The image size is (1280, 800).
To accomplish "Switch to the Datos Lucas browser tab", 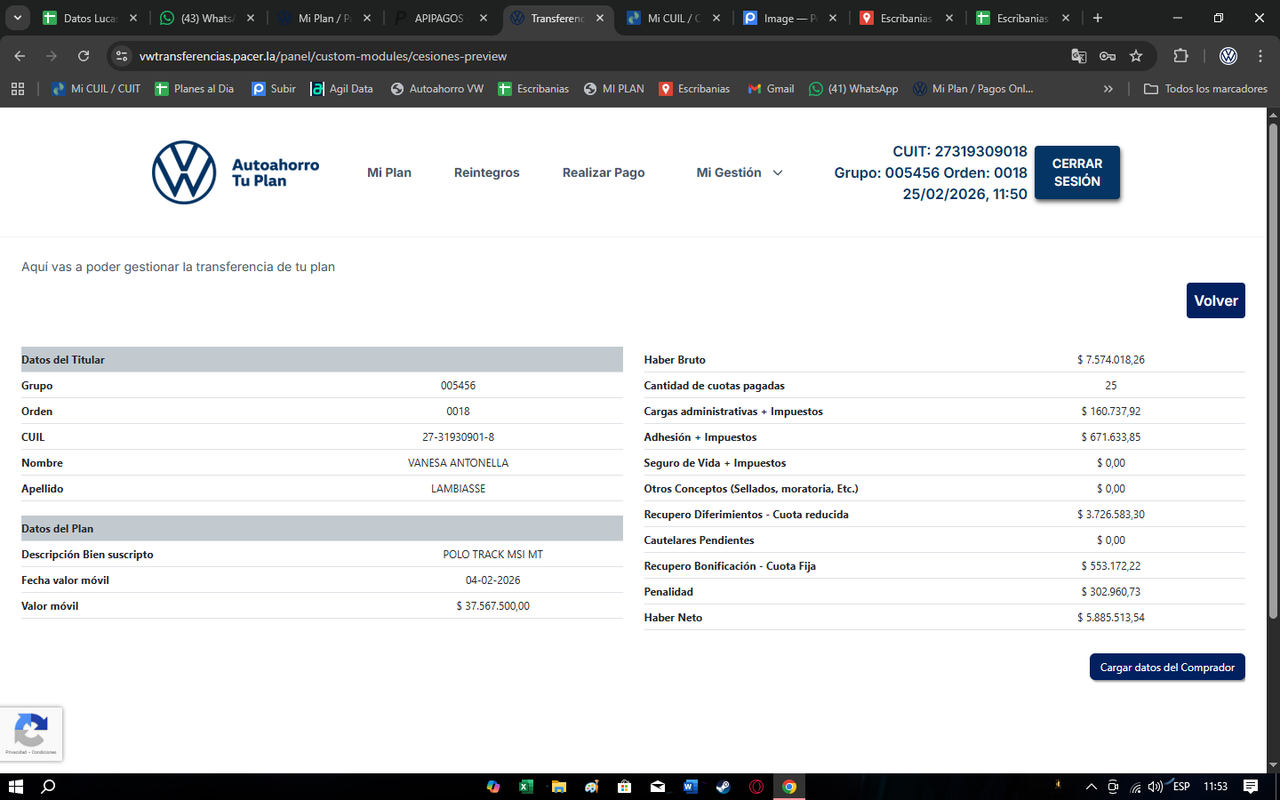I will (x=92, y=18).
